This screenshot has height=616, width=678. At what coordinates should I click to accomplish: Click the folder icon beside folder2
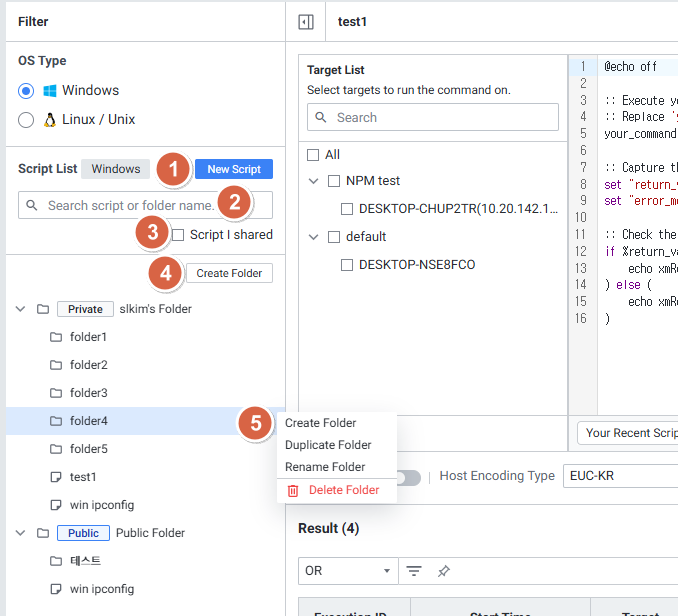pos(56,365)
